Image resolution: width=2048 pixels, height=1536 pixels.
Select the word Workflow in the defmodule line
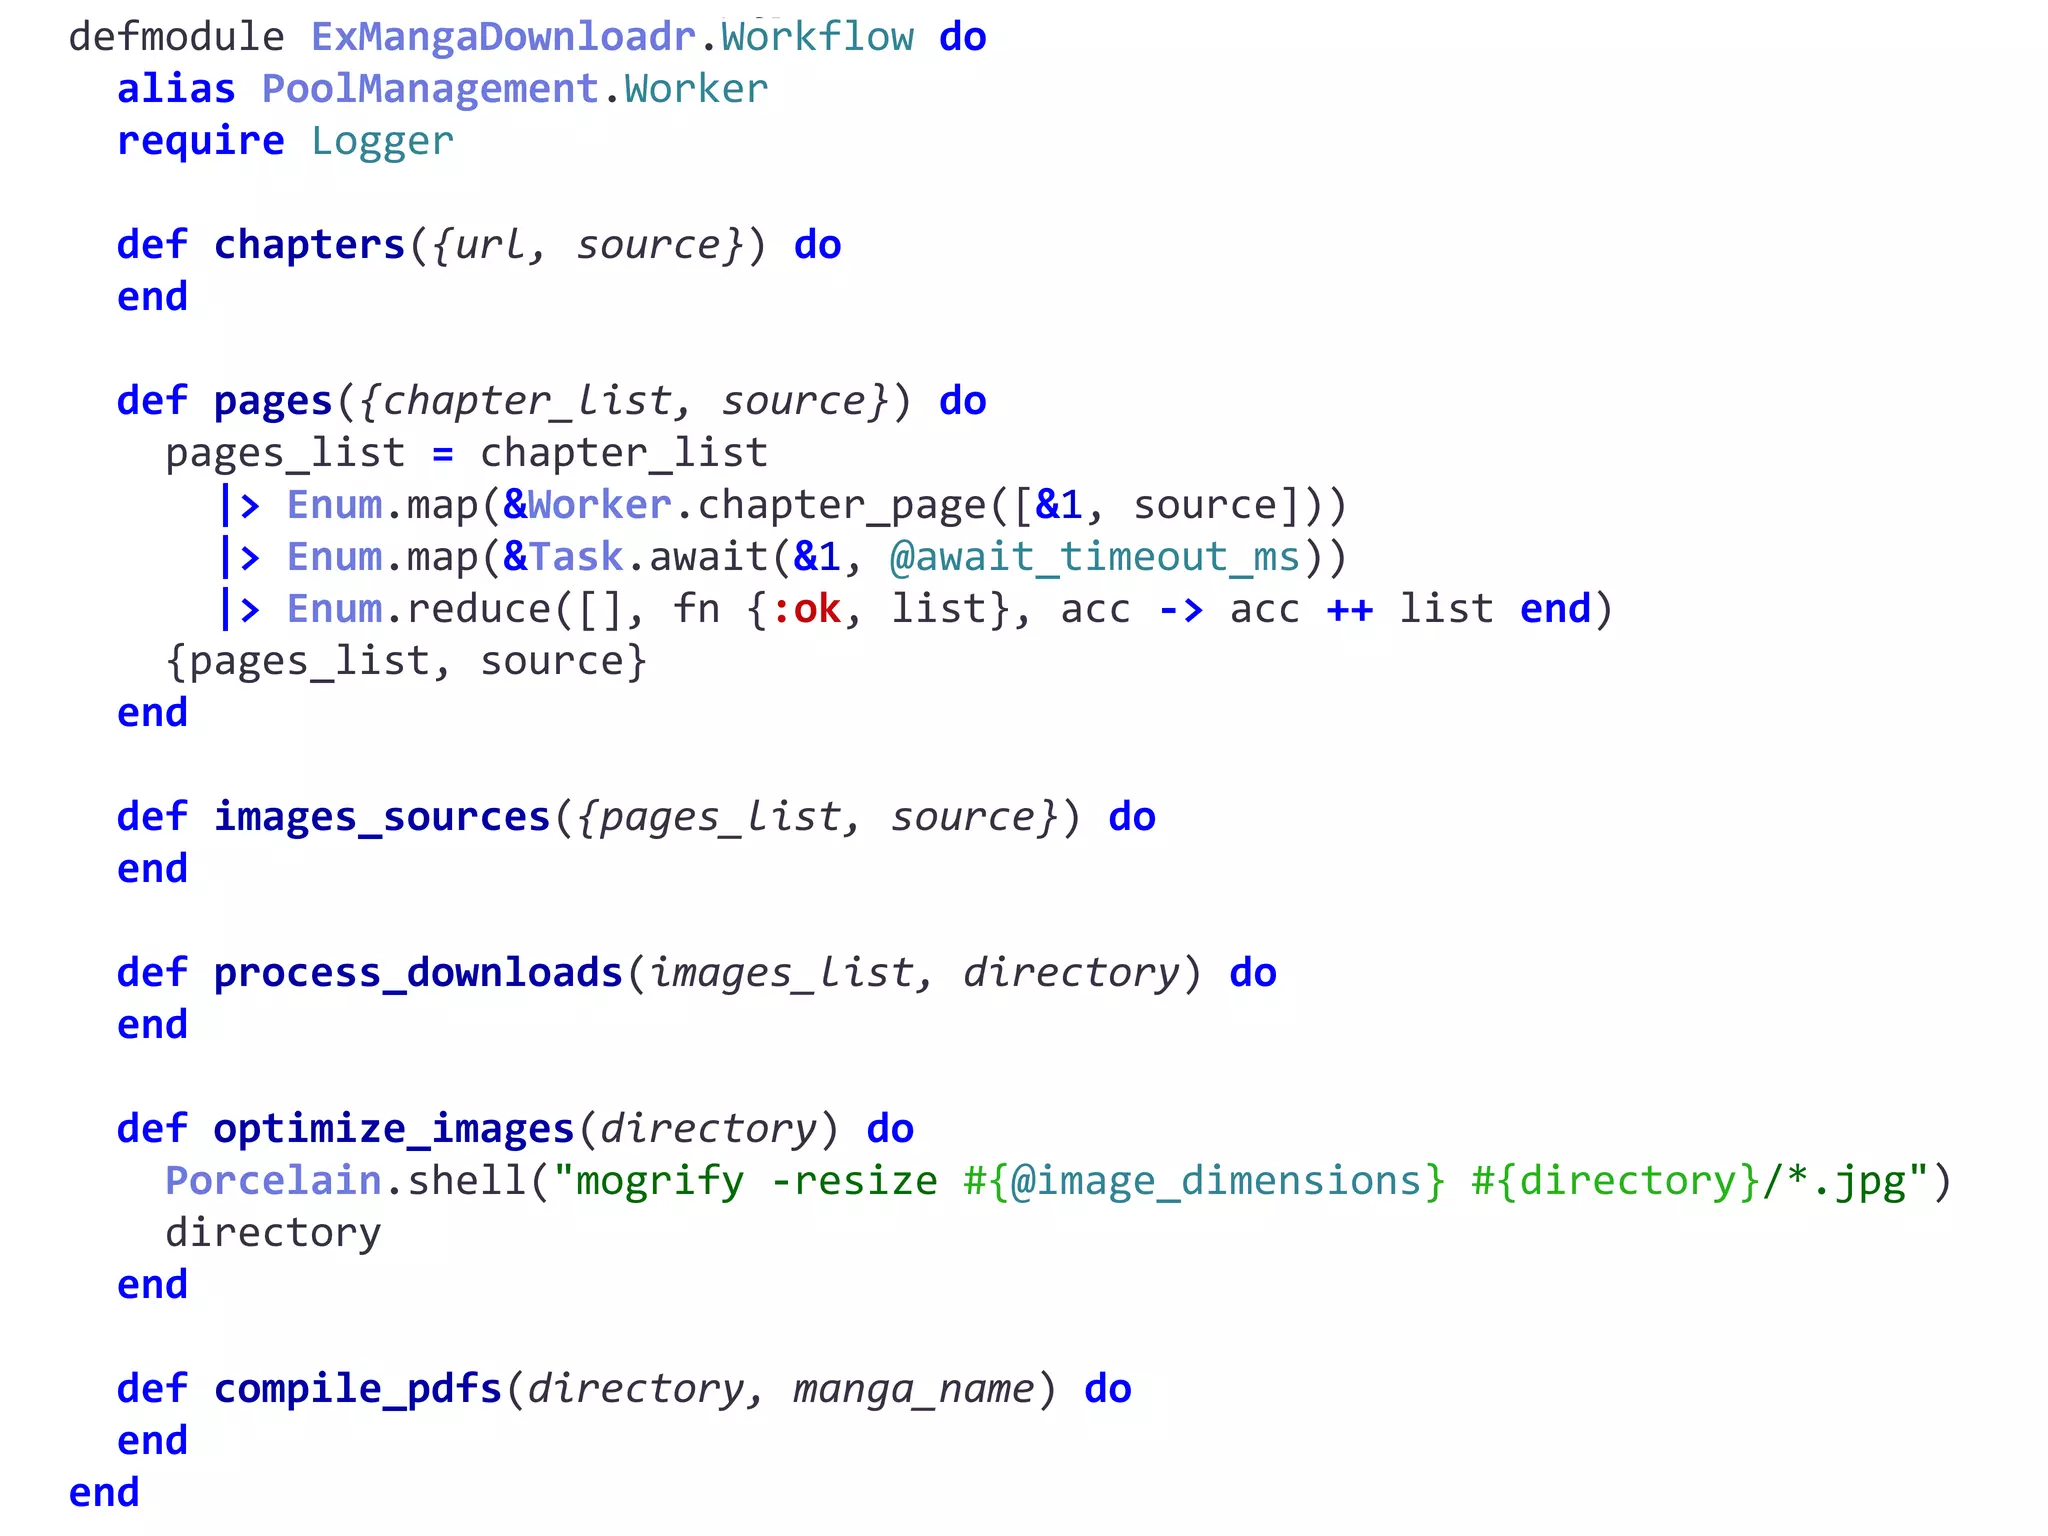(x=817, y=37)
